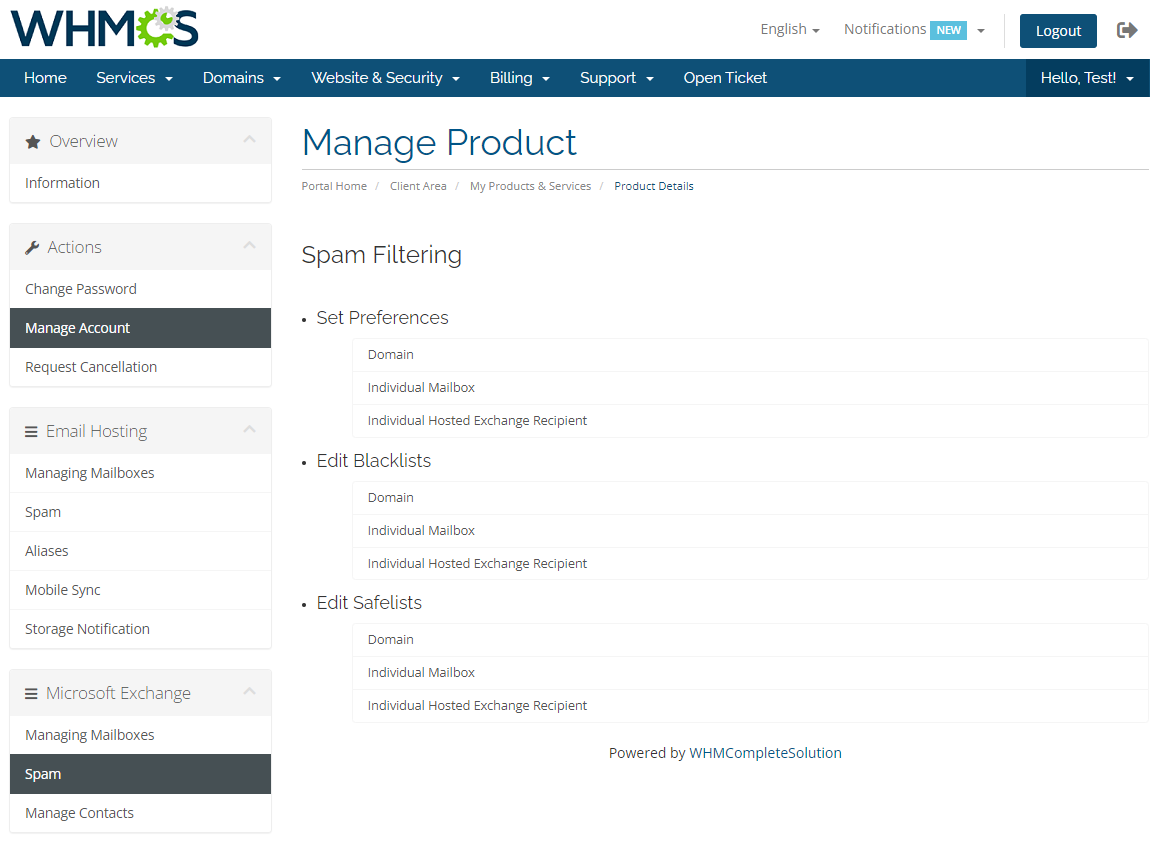
Task: Click Individual Hosted Exchange Recipient under Set Preferences
Action: 750,421
